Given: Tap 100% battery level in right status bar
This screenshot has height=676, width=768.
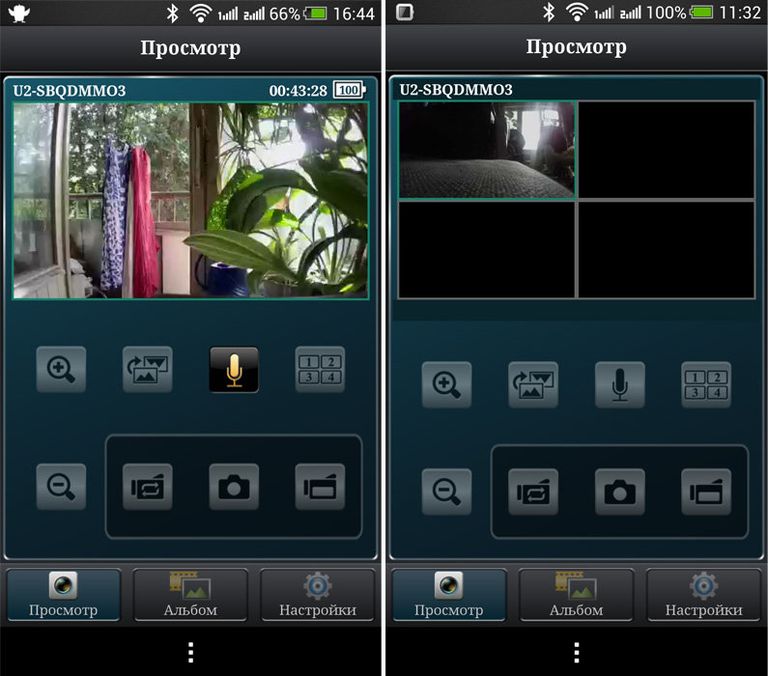Looking at the screenshot, I should (x=666, y=12).
